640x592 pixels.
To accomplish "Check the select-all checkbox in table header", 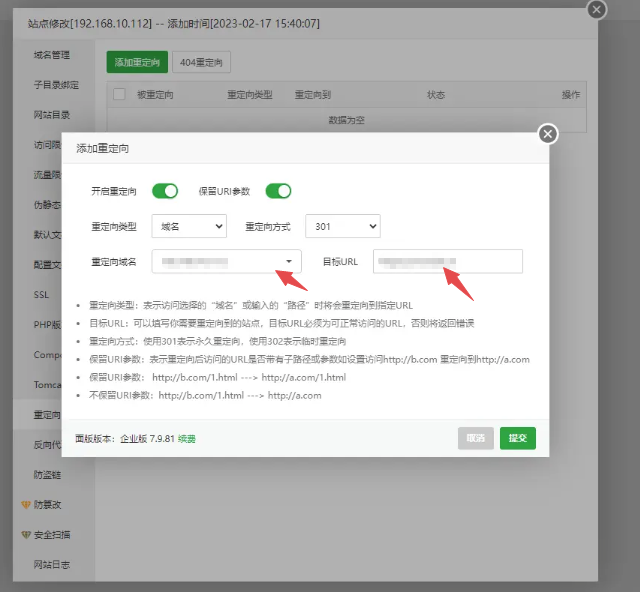I will click(x=119, y=94).
